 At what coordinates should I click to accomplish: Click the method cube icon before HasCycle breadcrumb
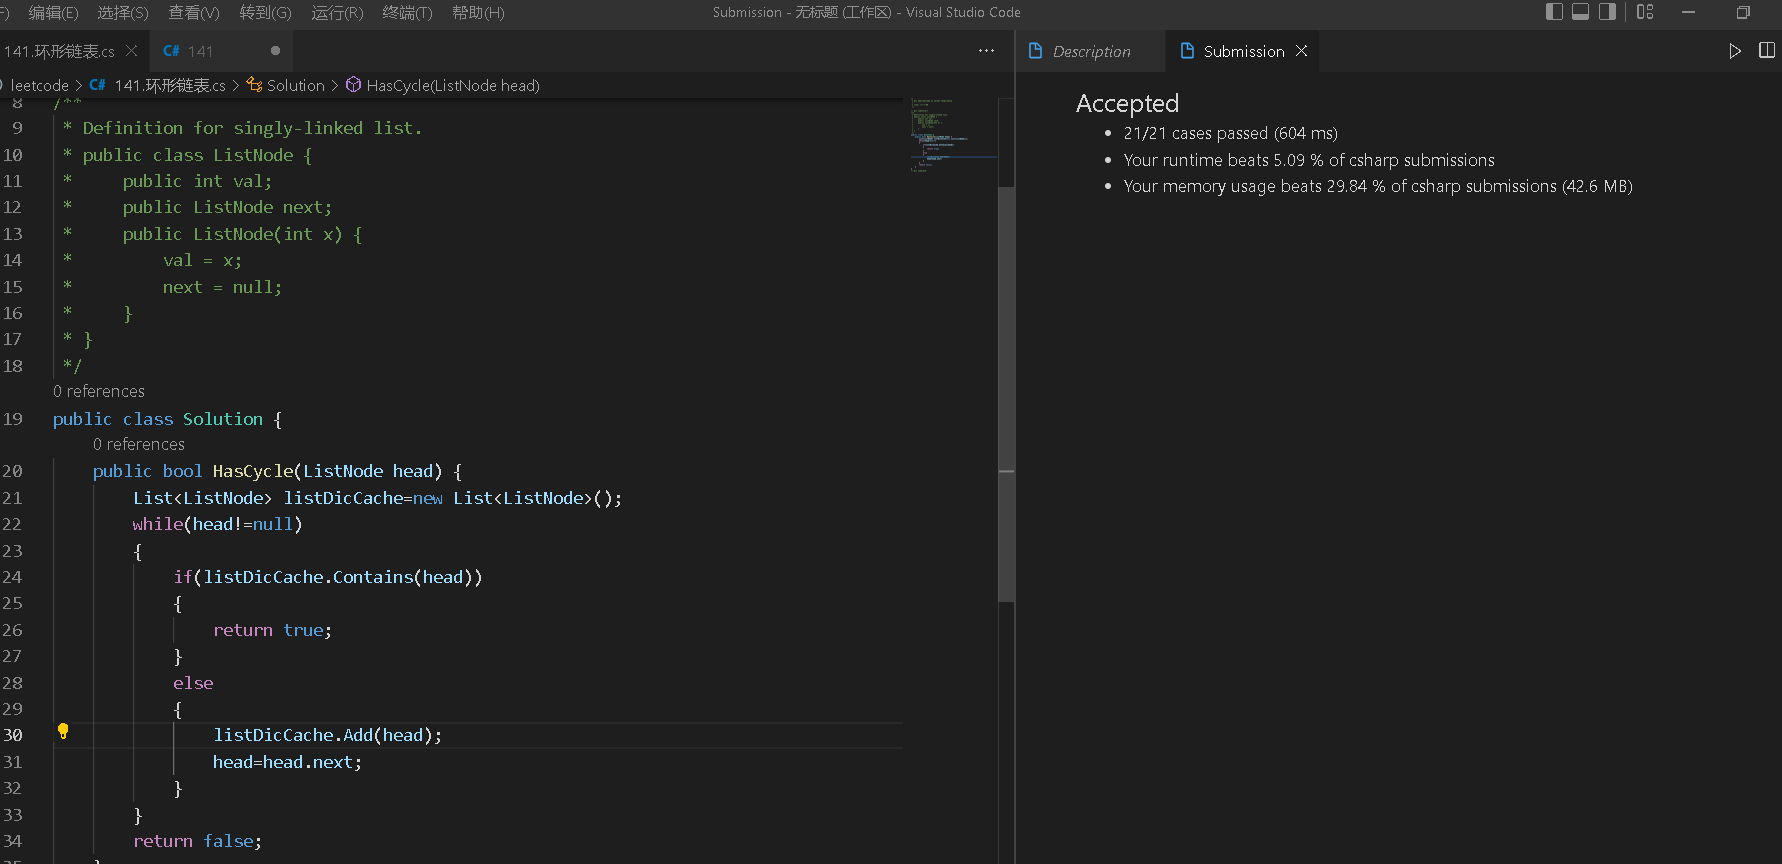click(353, 85)
